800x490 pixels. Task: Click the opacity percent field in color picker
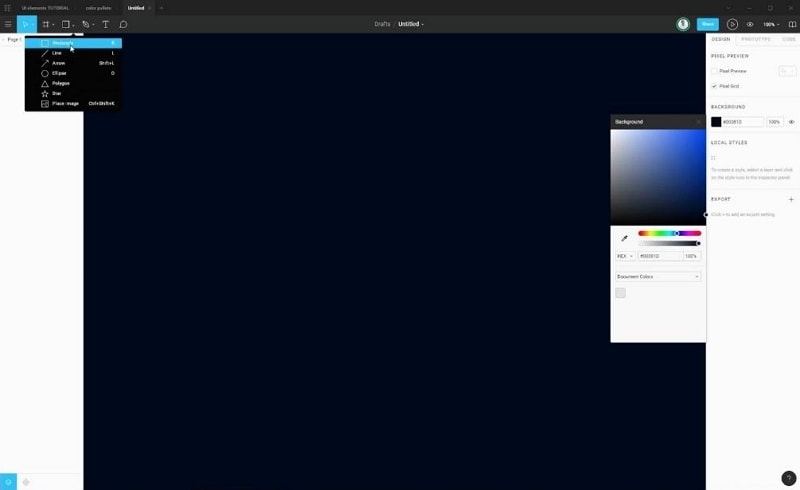tap(692, 256)
